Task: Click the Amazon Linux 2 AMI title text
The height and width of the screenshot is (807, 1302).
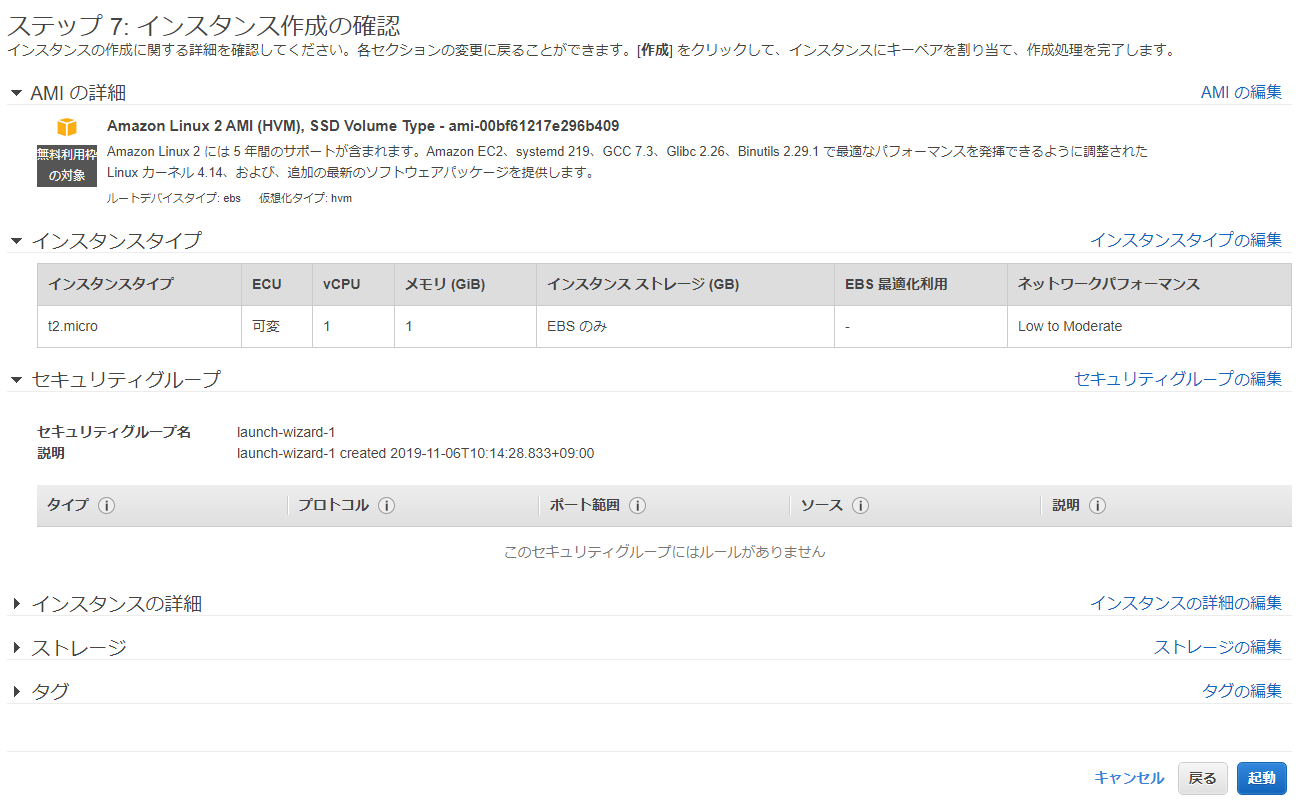Action: pos(363,126)
